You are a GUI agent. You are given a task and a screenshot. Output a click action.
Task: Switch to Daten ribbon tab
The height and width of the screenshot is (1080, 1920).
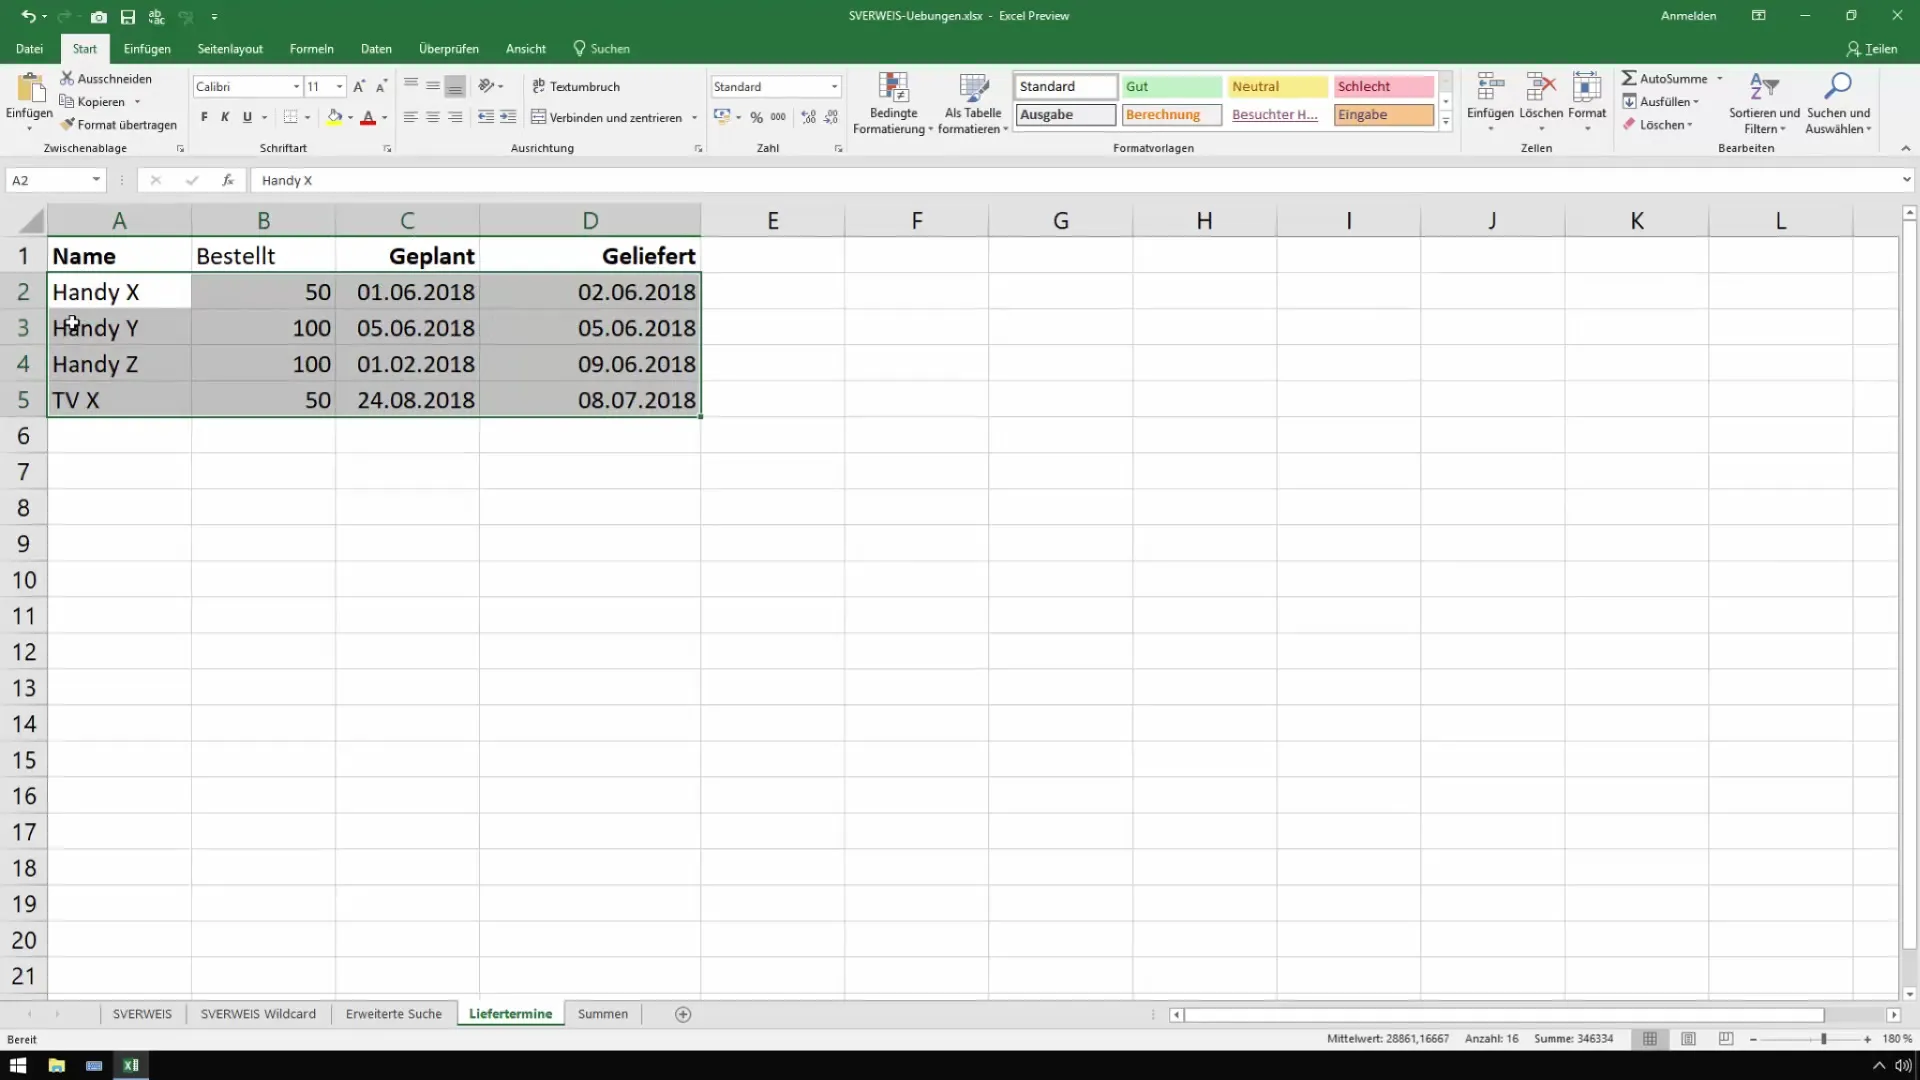376,48
